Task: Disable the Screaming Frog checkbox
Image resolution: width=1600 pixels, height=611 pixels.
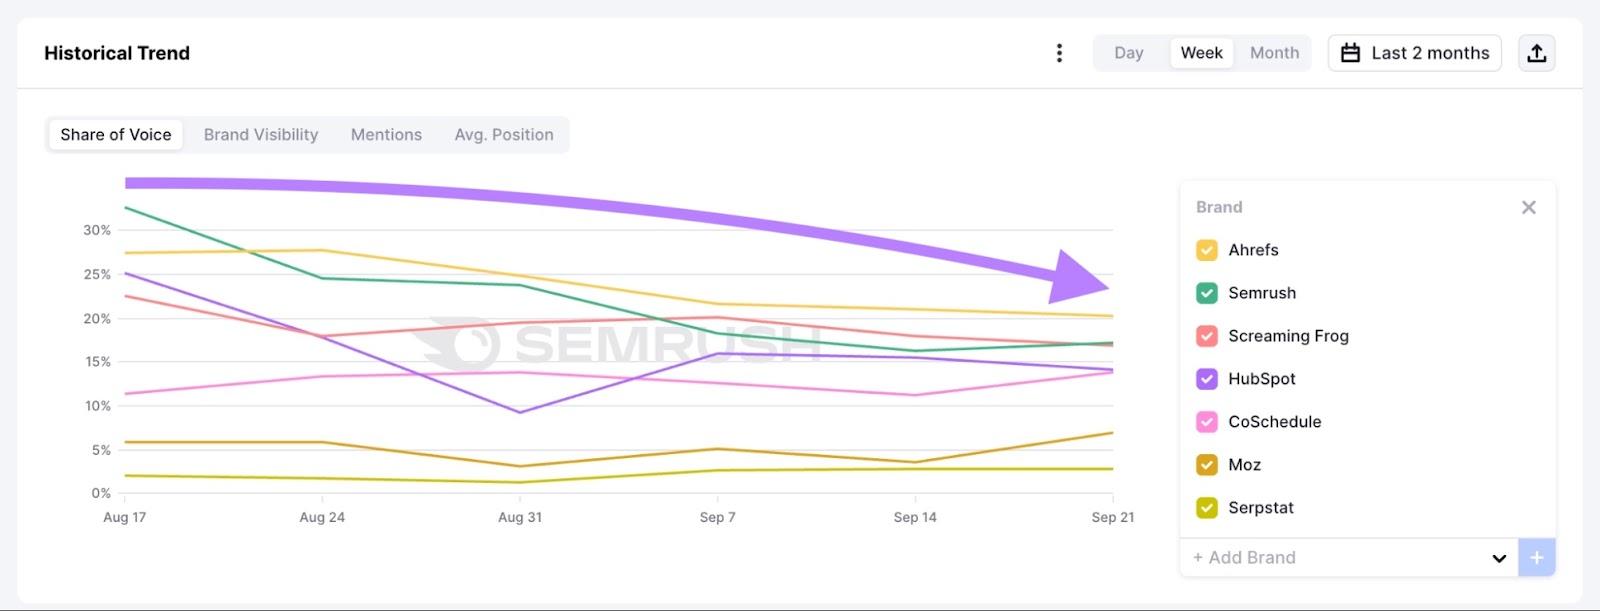Action: (1207, 336)
